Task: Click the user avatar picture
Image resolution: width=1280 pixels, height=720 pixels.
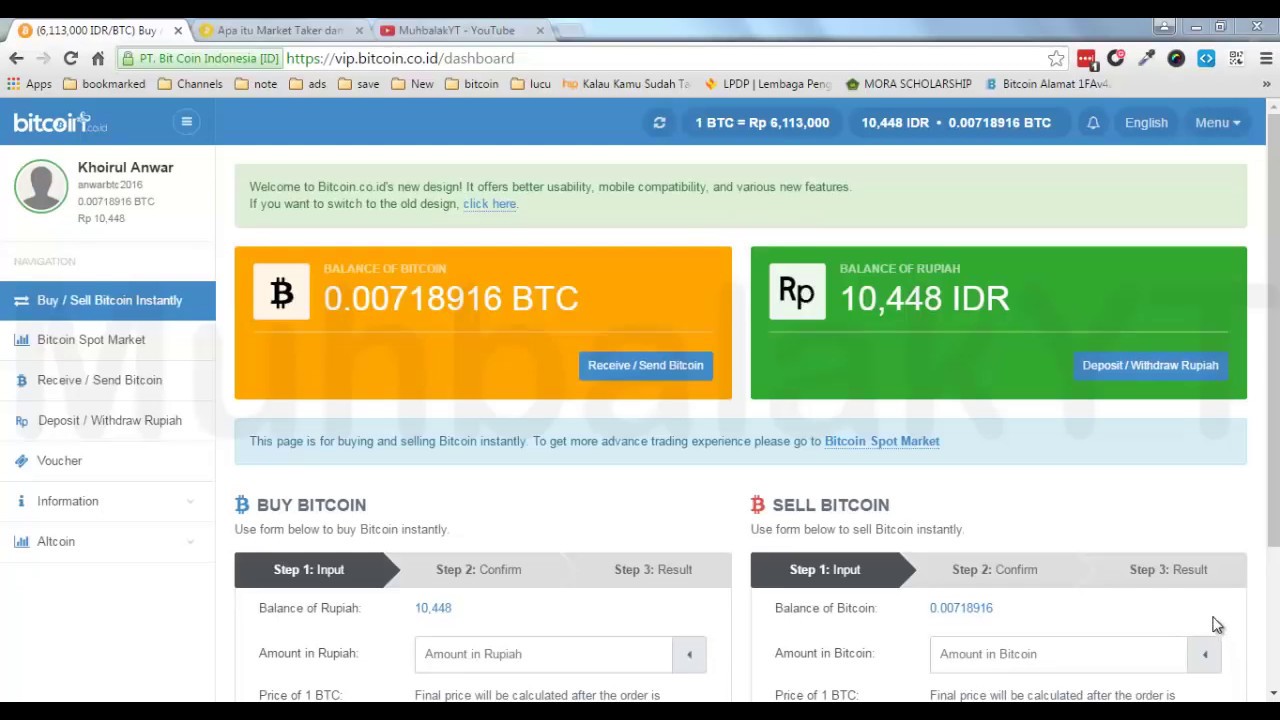Action: tap(41, 186)
